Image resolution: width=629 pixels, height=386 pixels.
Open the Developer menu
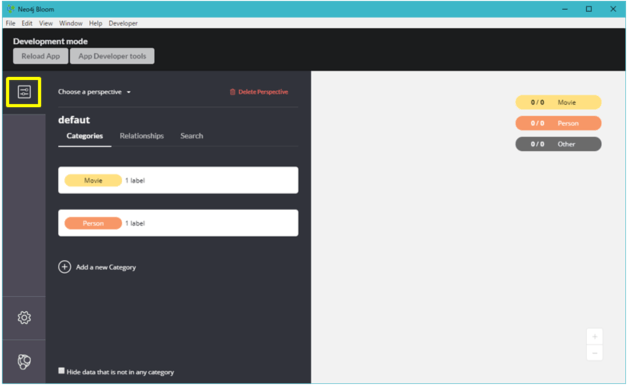(x=123, y=23)
